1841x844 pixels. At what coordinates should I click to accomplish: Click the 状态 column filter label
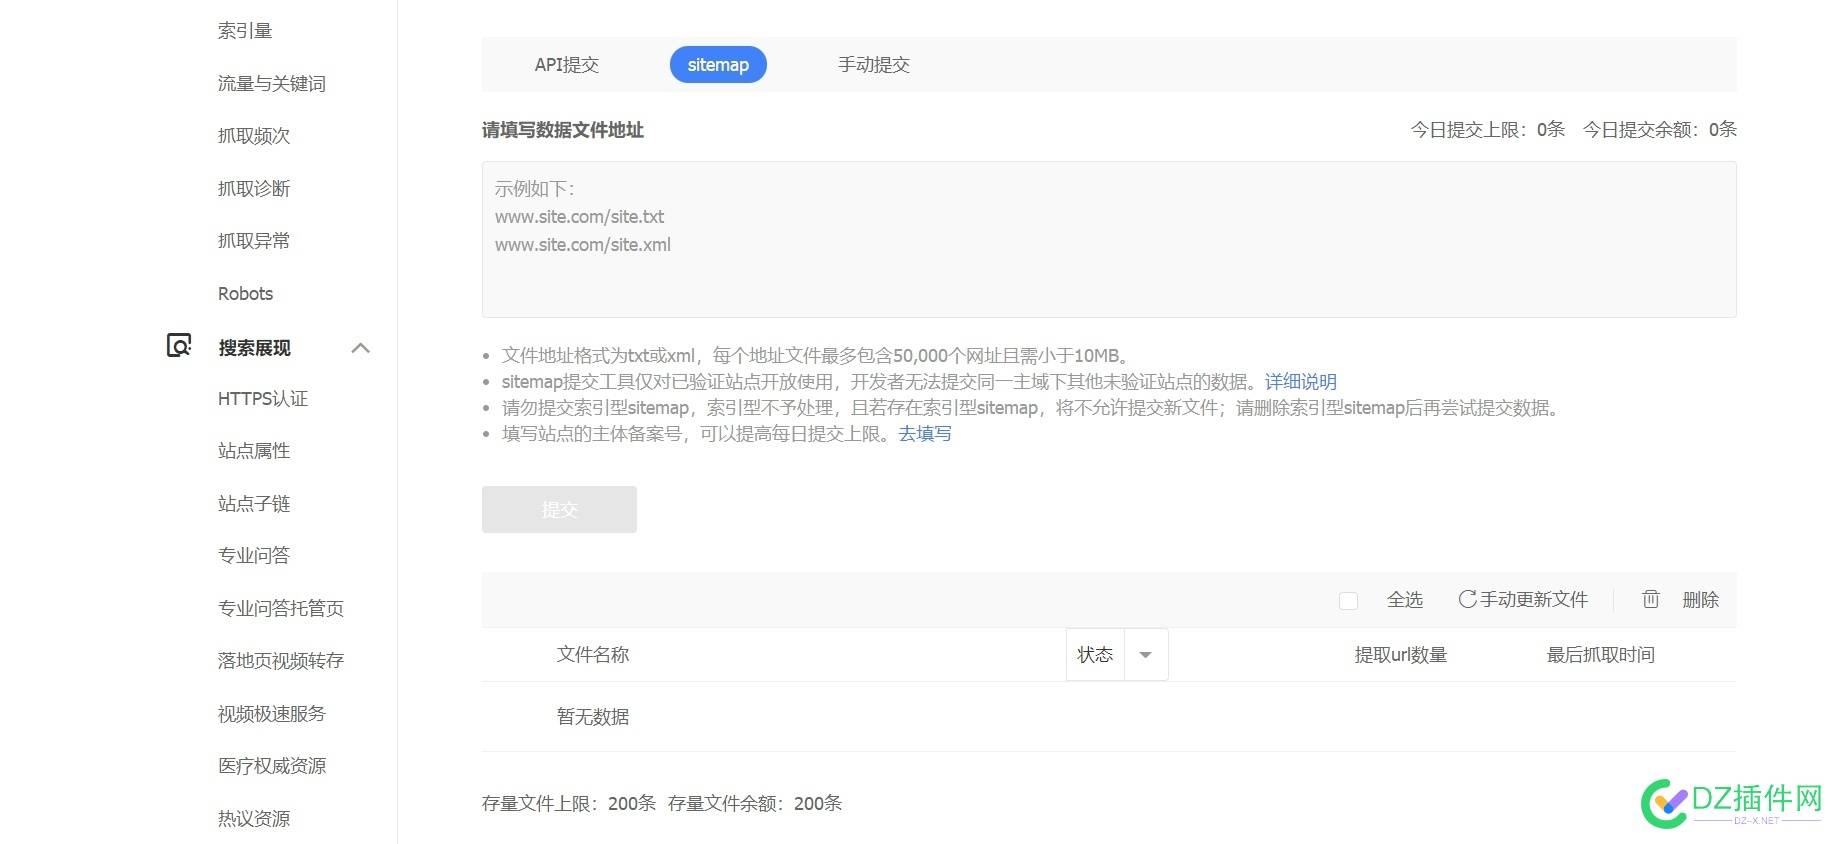[x=1095, y=655]
